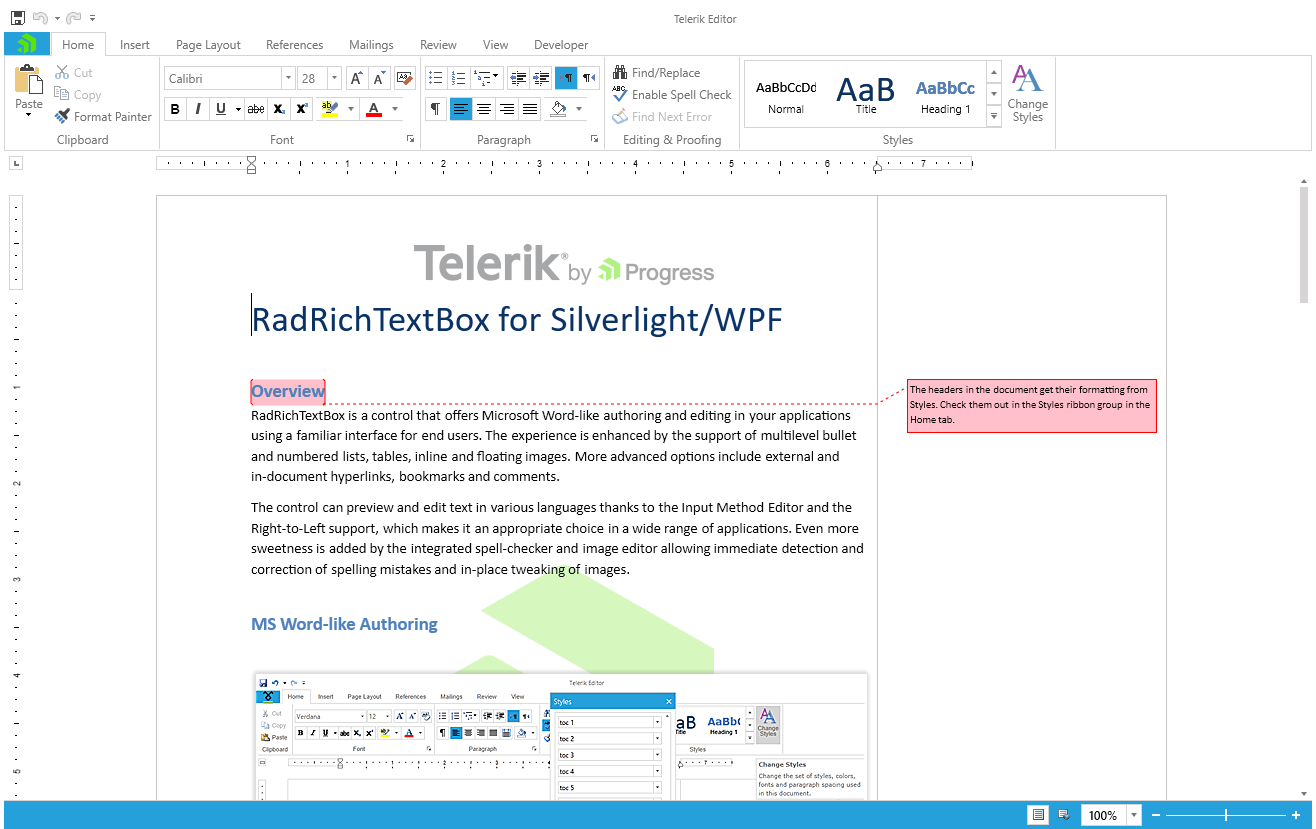
Task: Switch to the Insert ribbon tab
Action: point(134,45)
